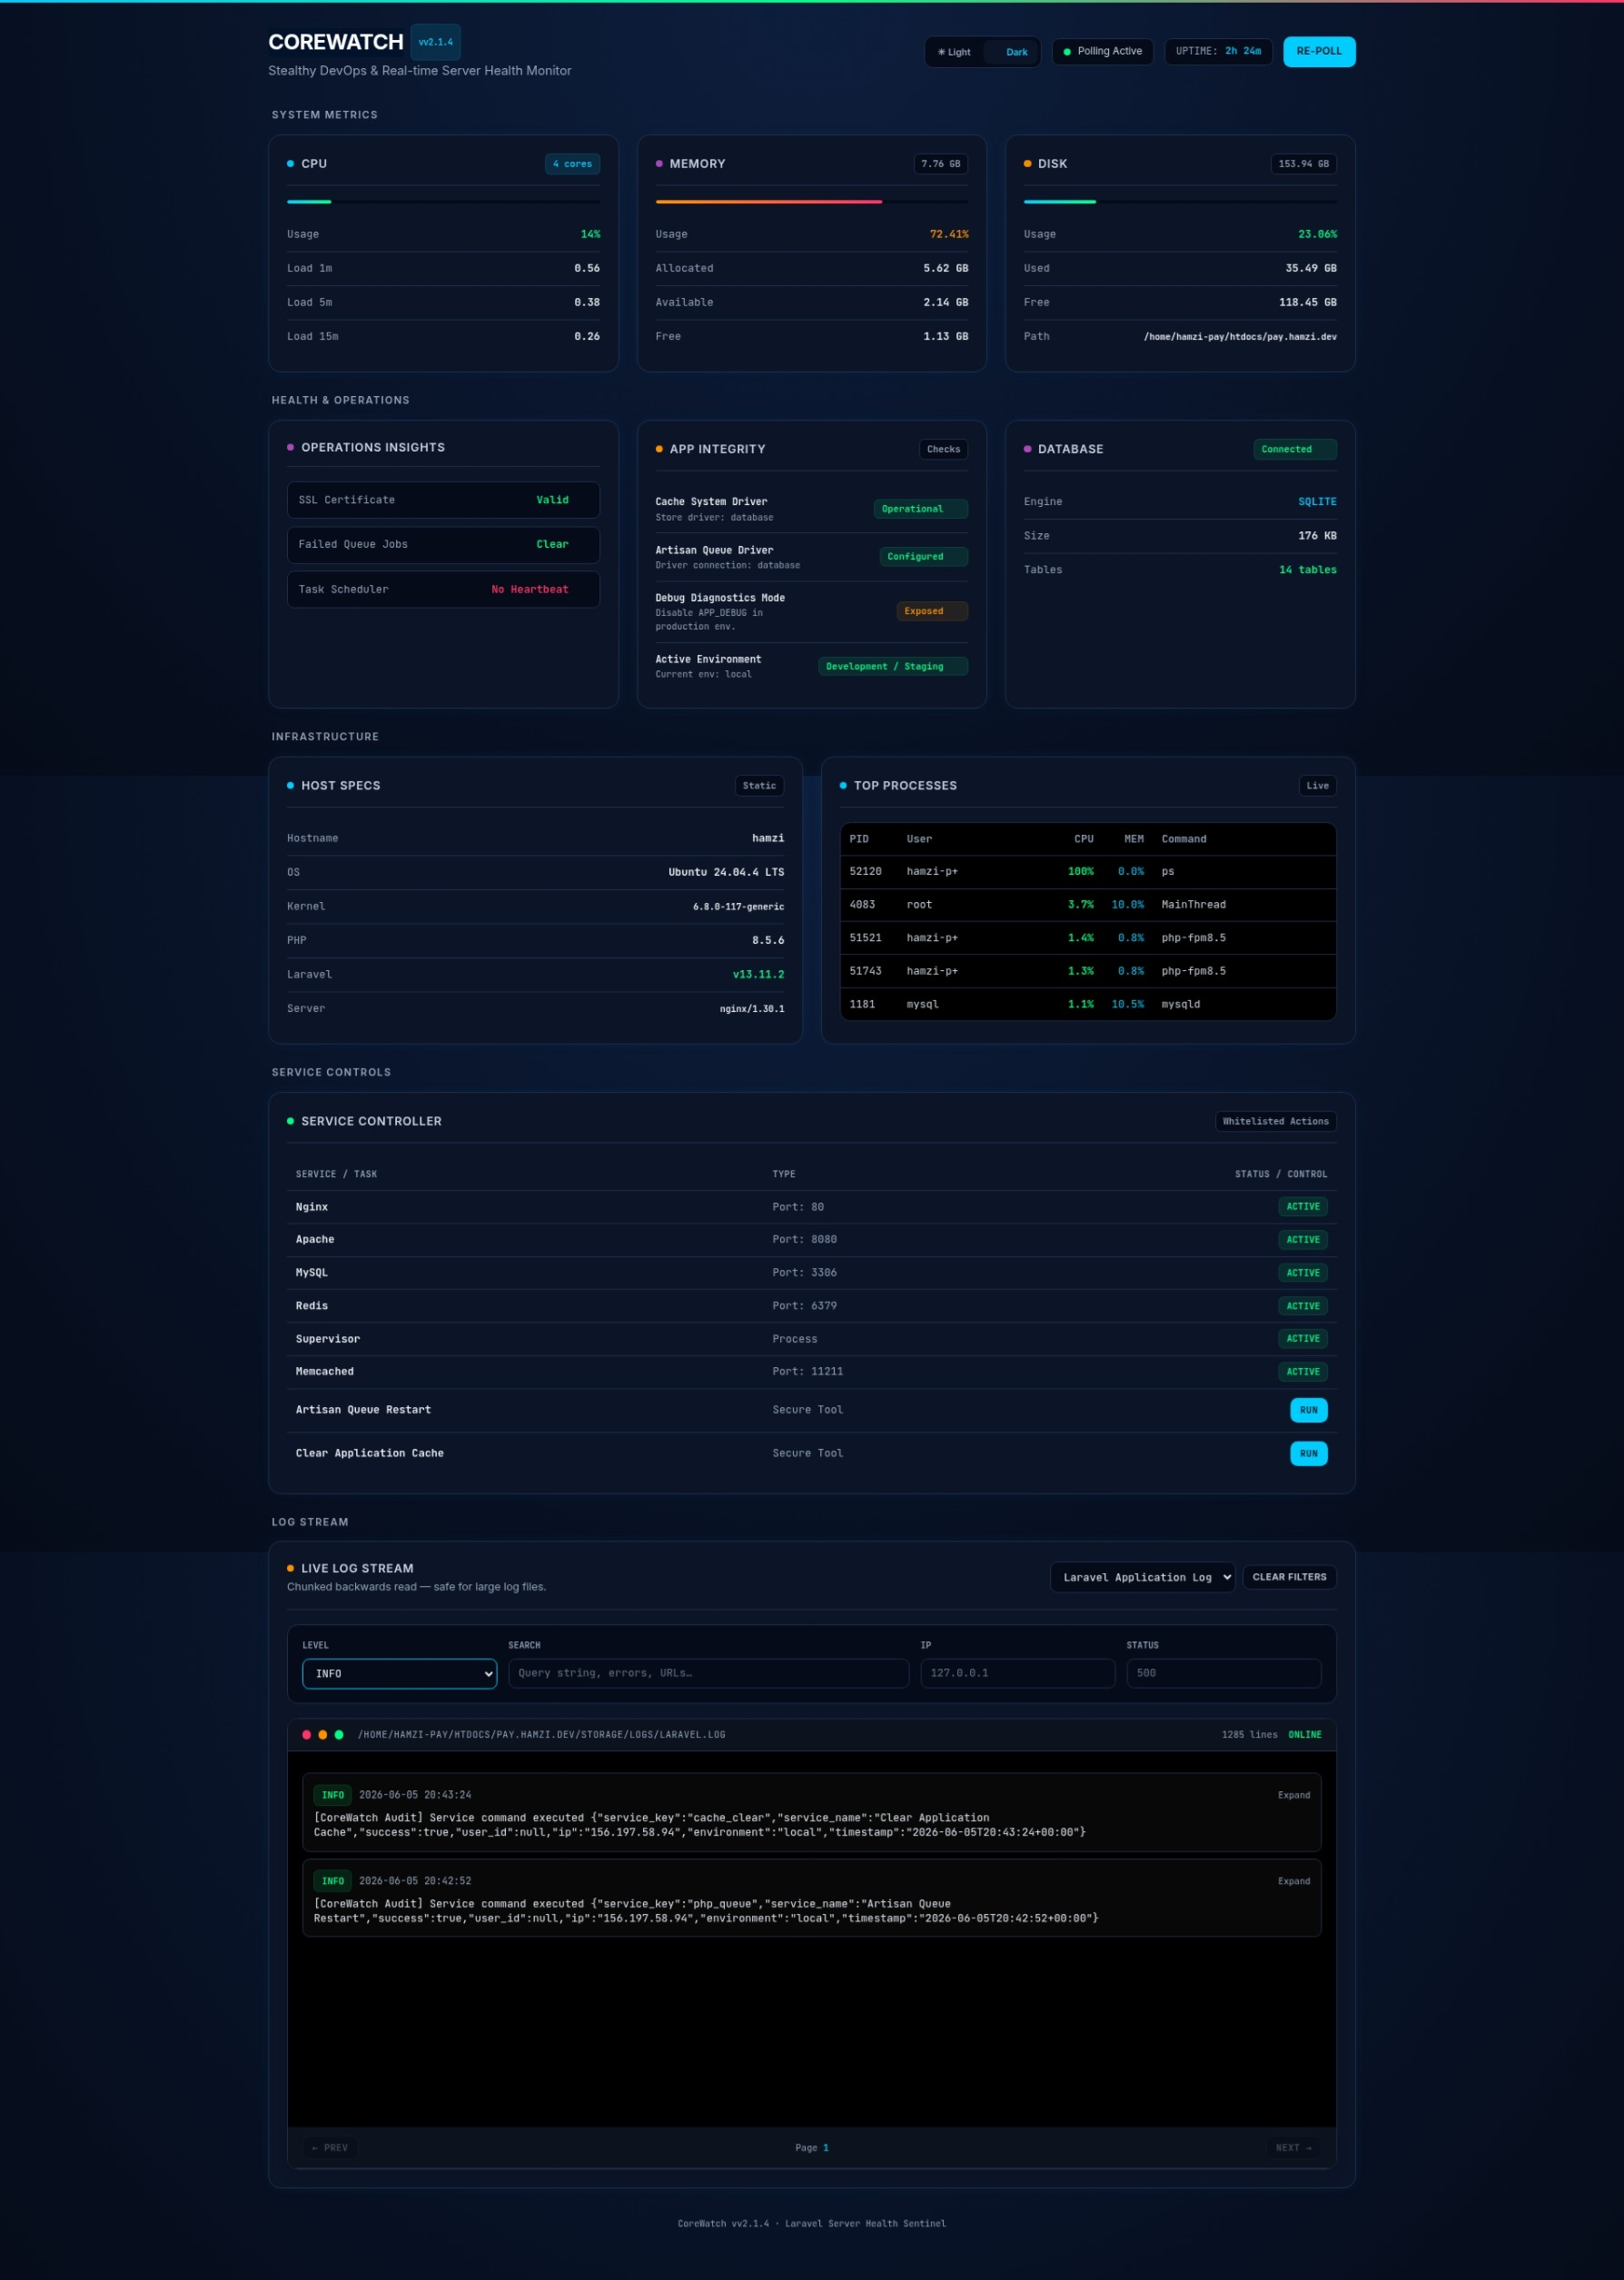The width and height of the screenshot is (1624, 2280).
Task: Click the MEM column header in processes
Action: [x=1133, y=839]
